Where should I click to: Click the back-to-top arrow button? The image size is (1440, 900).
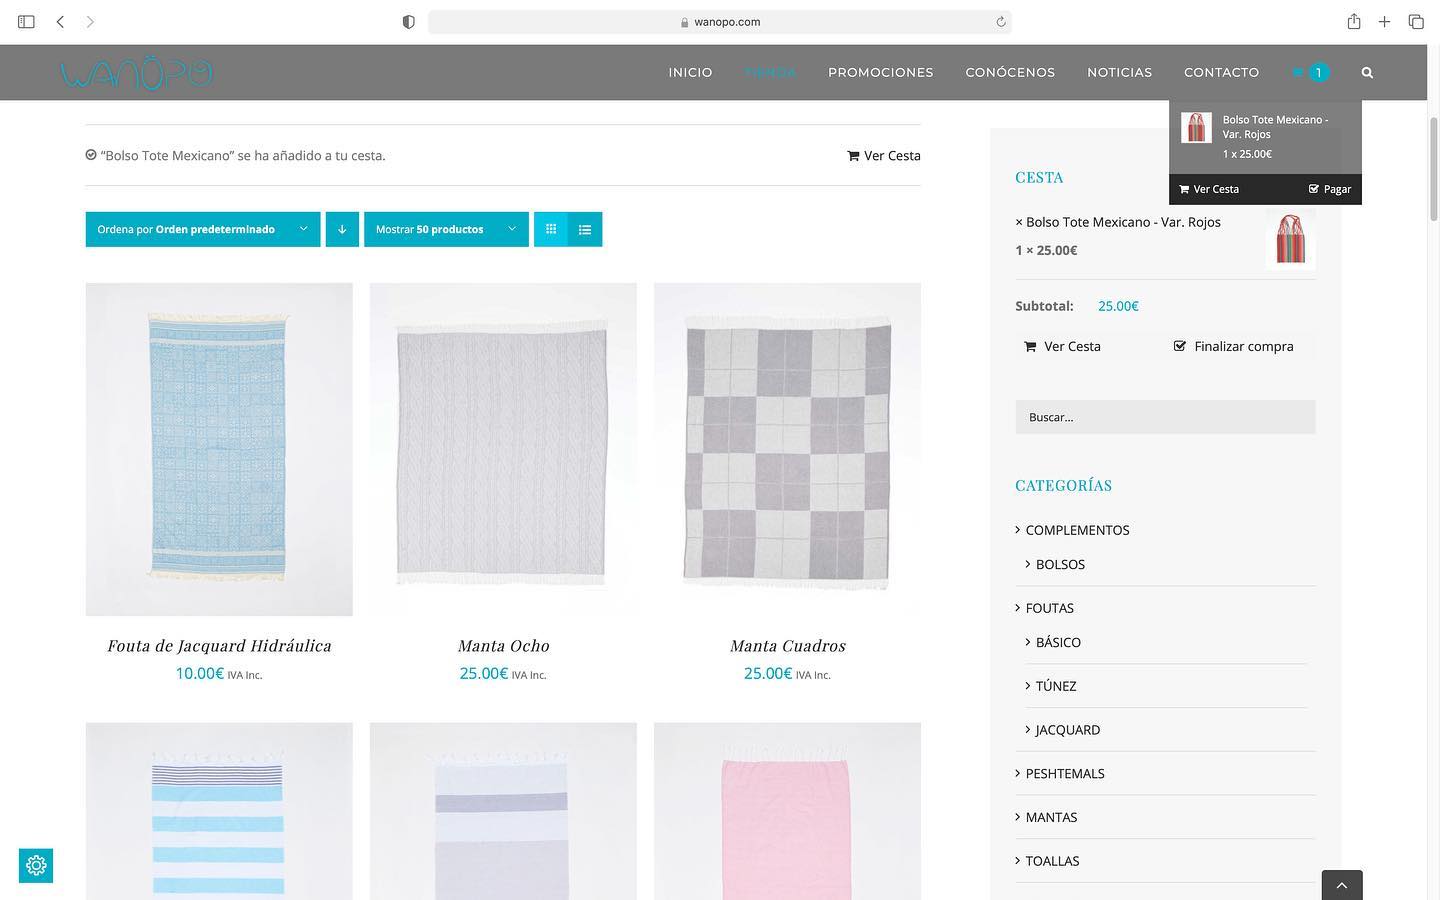point(1342,885)
